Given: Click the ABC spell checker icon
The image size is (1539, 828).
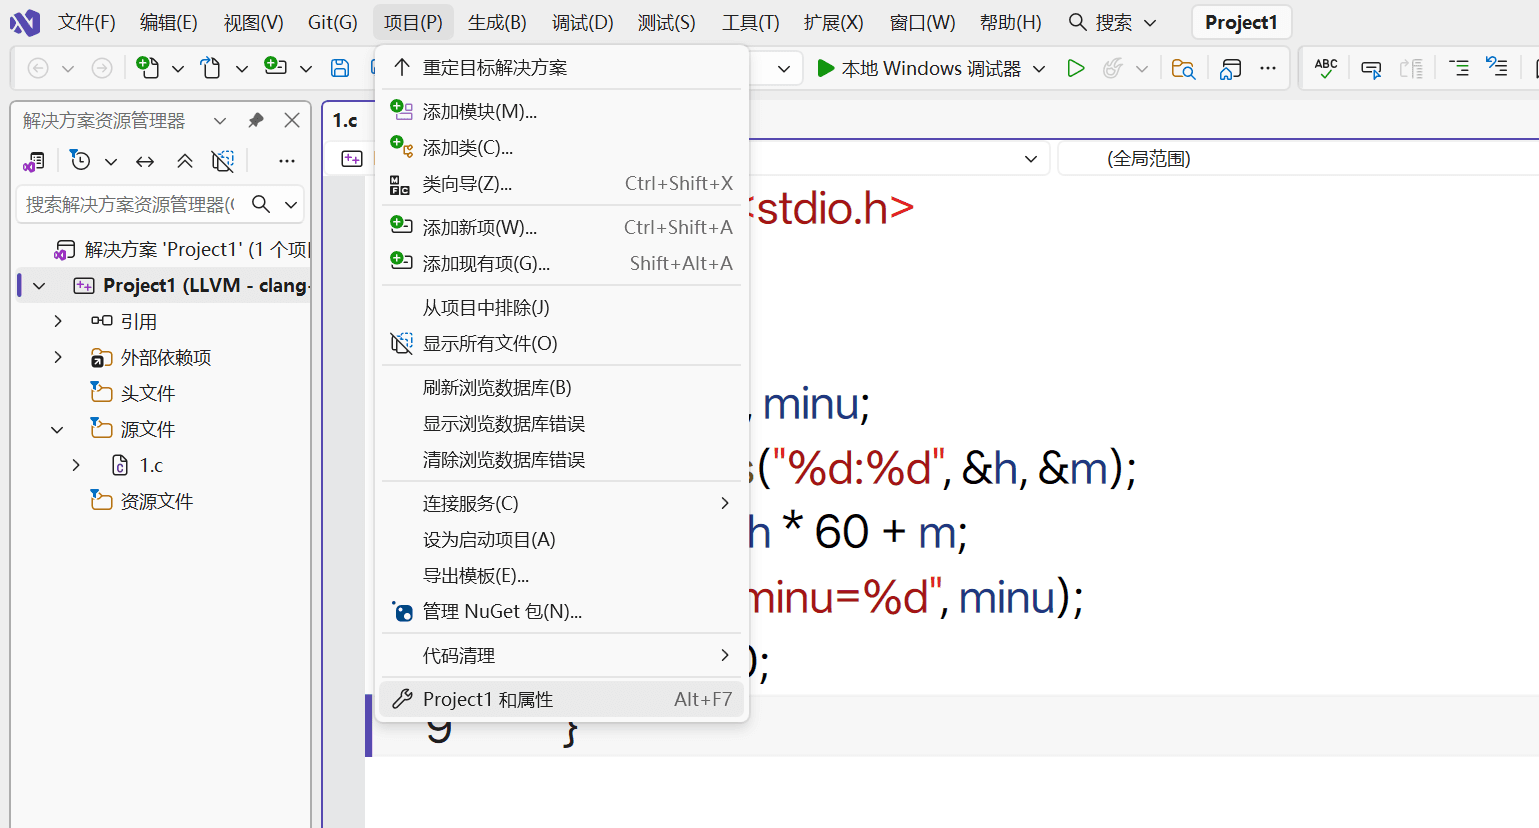Looking at the screenshot, I should (x=1326, y=68).
